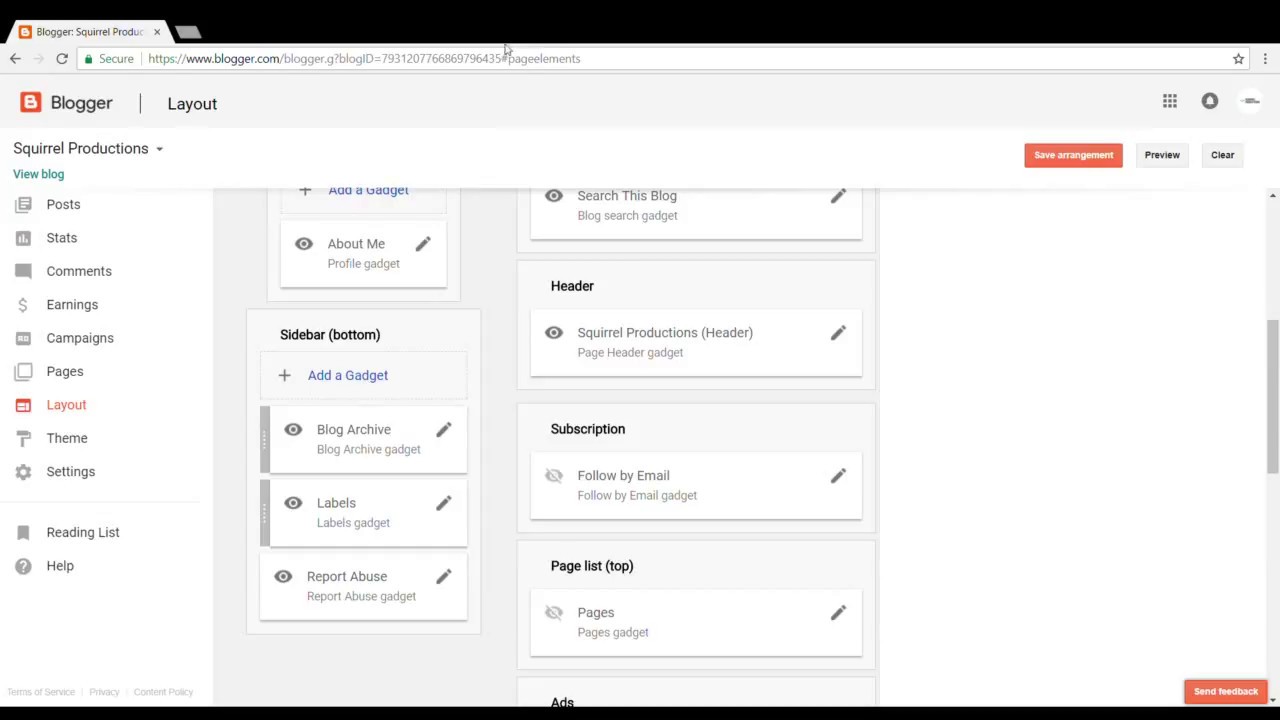Edit the Report Abuse gadget pencil
This screenshot has width=1280, height=720.
pyautogui.click(x=444, y=577)
